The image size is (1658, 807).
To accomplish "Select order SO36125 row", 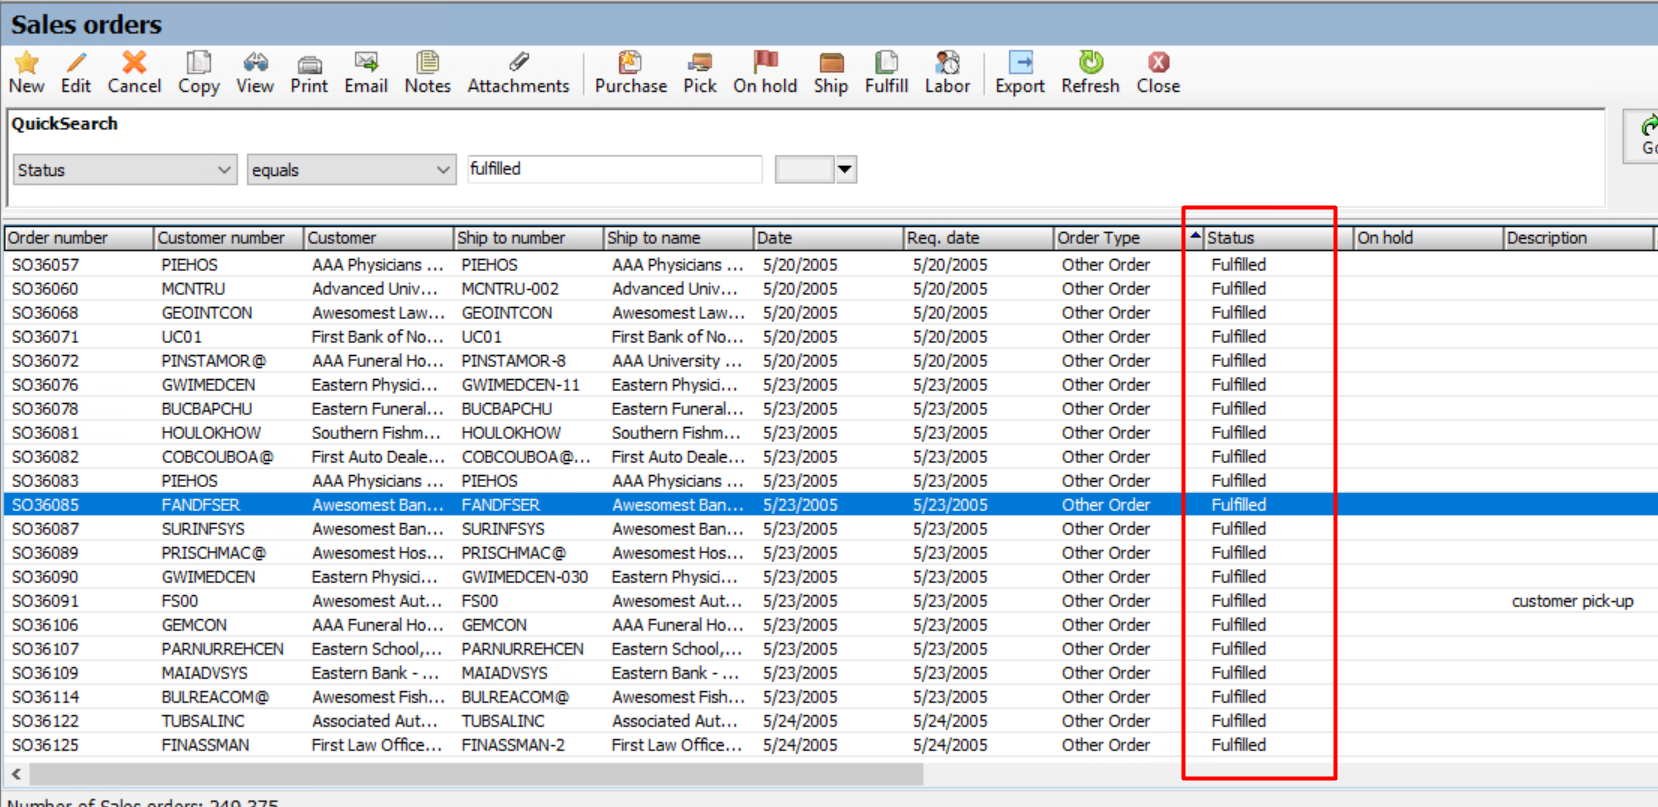I will click(x=829, y=745).
